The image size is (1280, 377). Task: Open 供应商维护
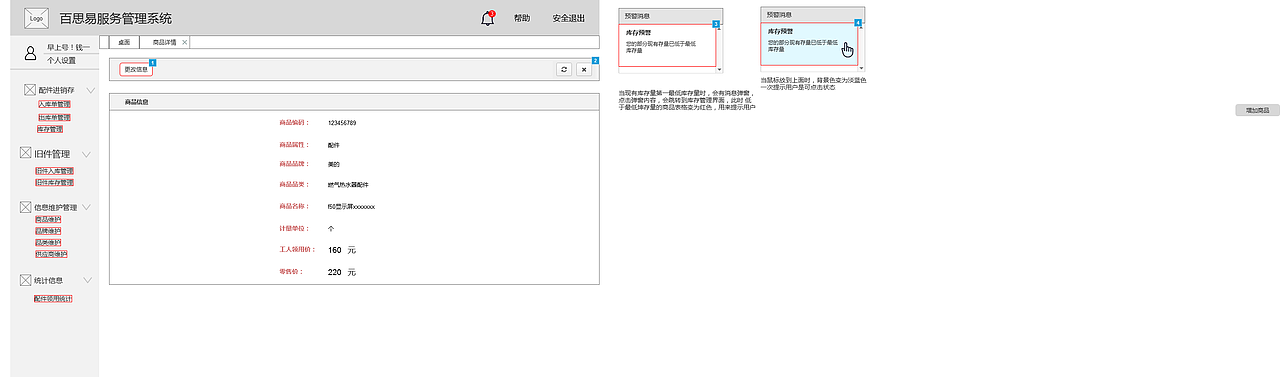coord(51,255)
